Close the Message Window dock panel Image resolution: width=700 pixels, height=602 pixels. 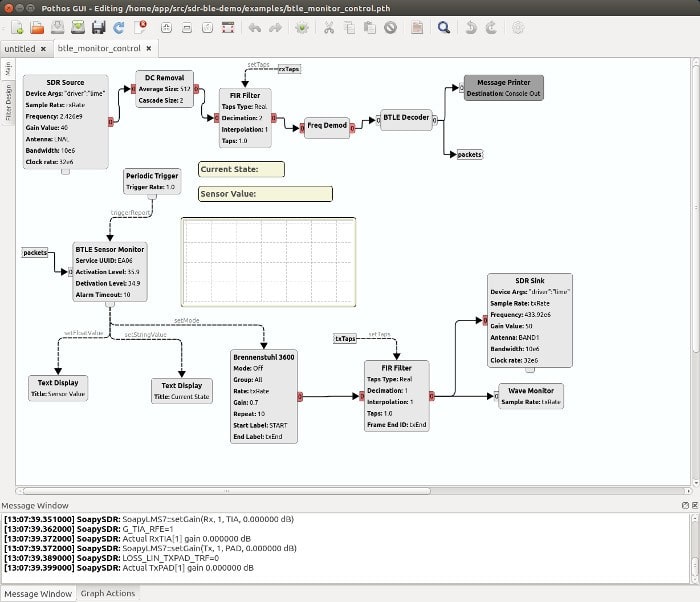click(x=695, y=505)
